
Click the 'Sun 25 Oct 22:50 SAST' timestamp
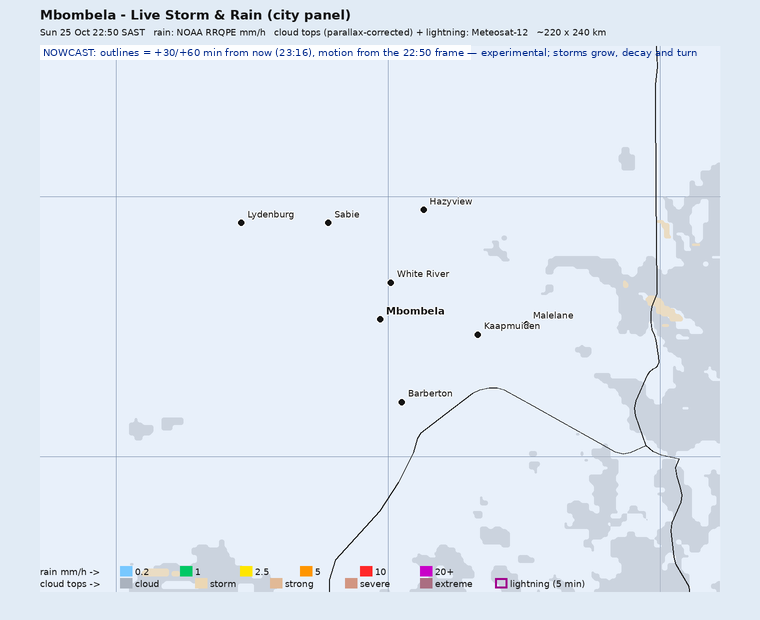(93, 32)
